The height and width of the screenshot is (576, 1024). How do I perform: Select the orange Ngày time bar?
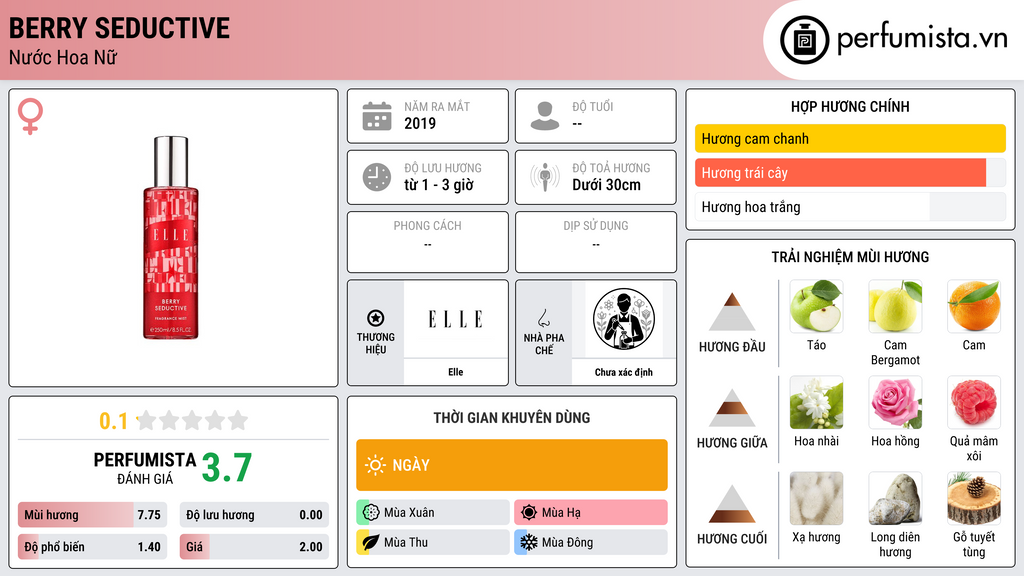(512, 465)
